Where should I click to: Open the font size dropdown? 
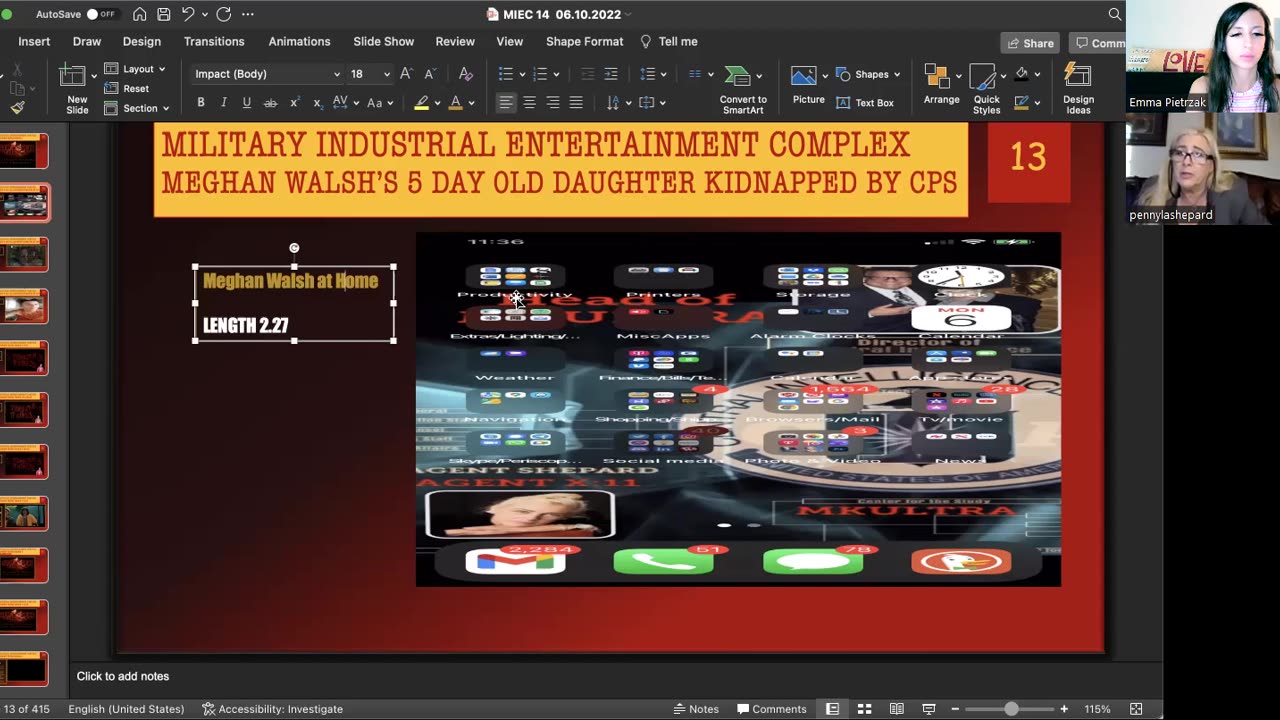tap(387, 74)
